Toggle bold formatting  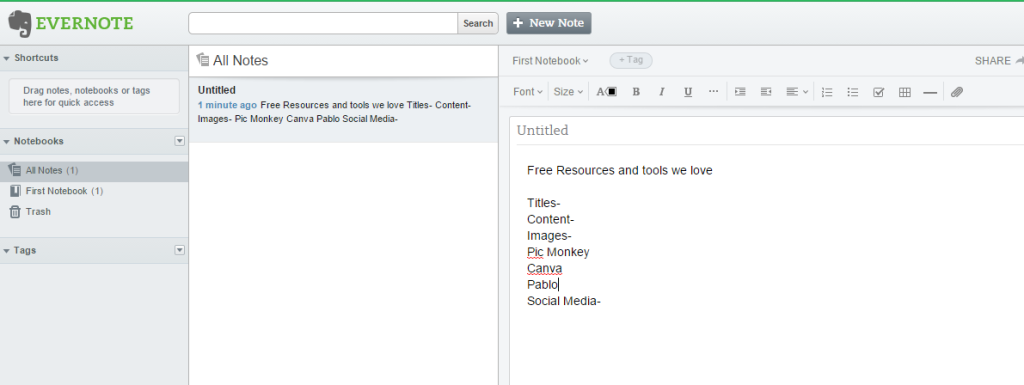[x=636, y=92]
